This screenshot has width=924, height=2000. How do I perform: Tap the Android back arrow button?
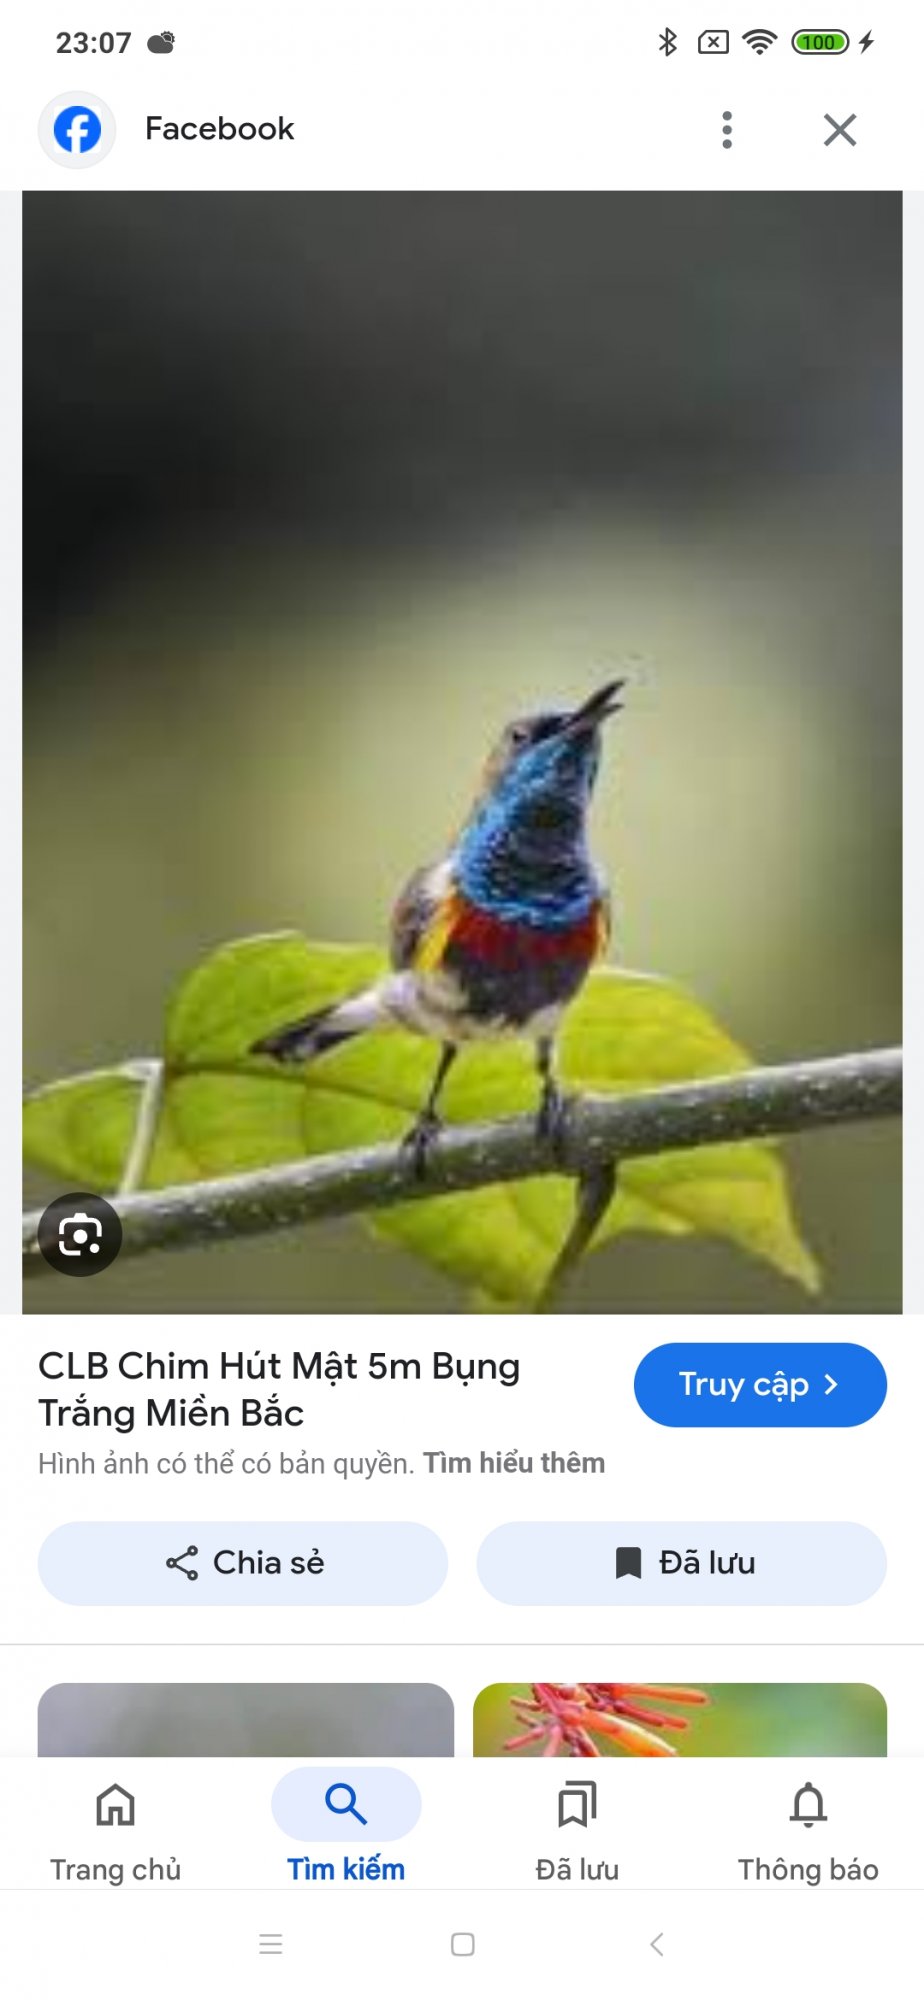point(656,1944)
